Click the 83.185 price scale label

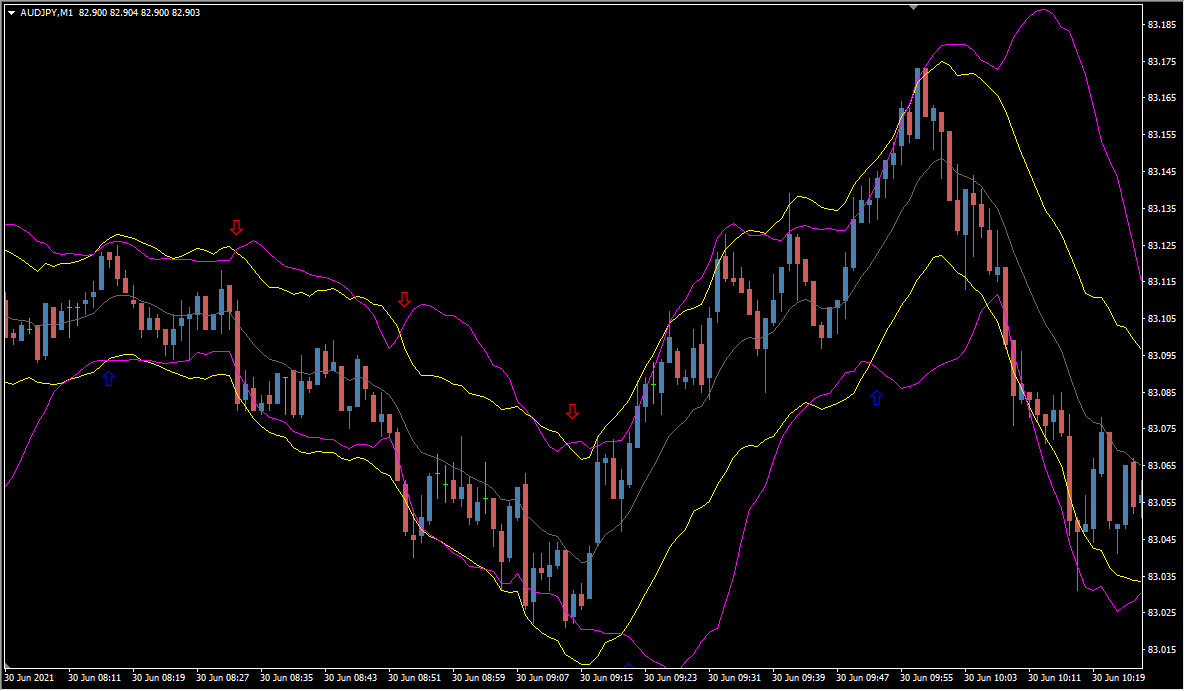pos(1162,25)
